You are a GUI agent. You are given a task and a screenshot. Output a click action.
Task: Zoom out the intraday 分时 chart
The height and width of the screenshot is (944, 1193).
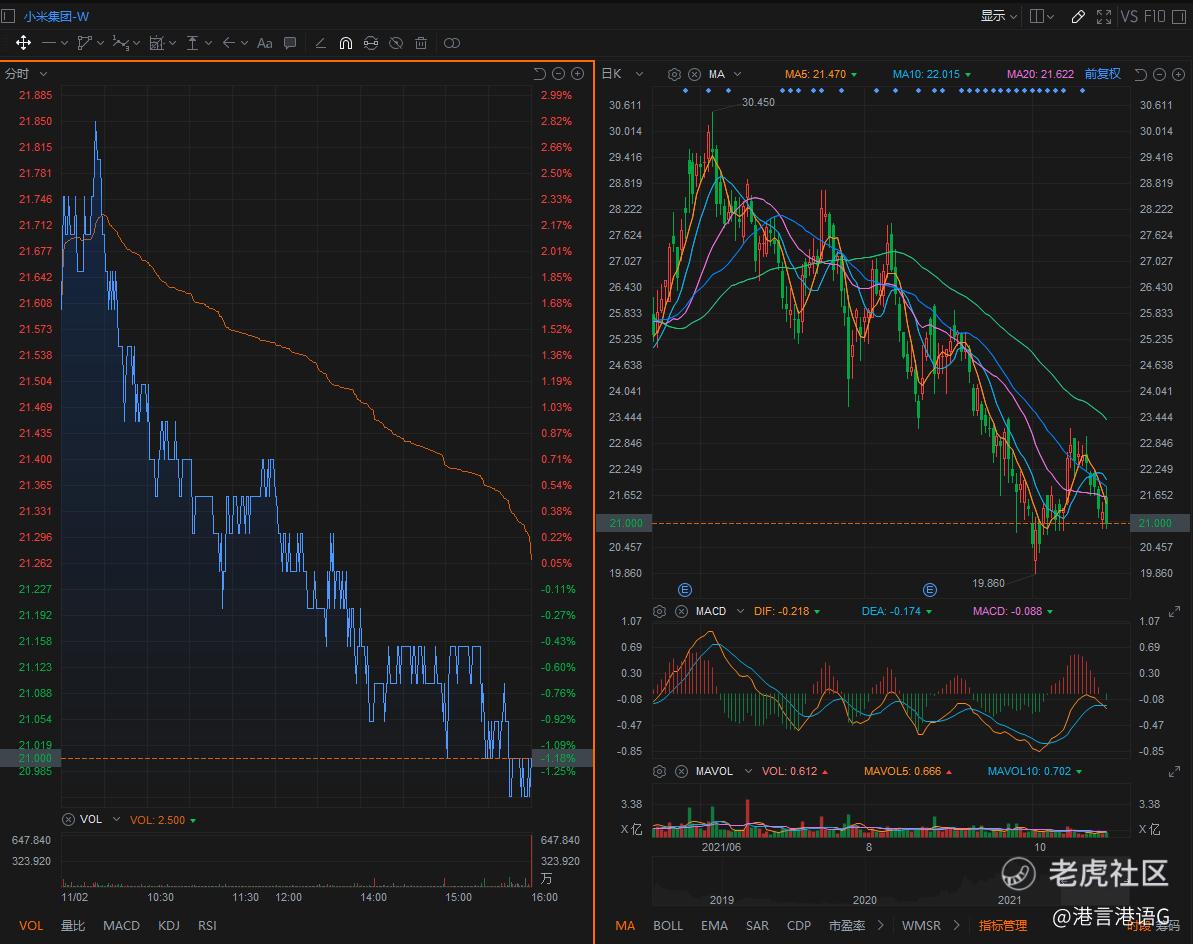559,74
